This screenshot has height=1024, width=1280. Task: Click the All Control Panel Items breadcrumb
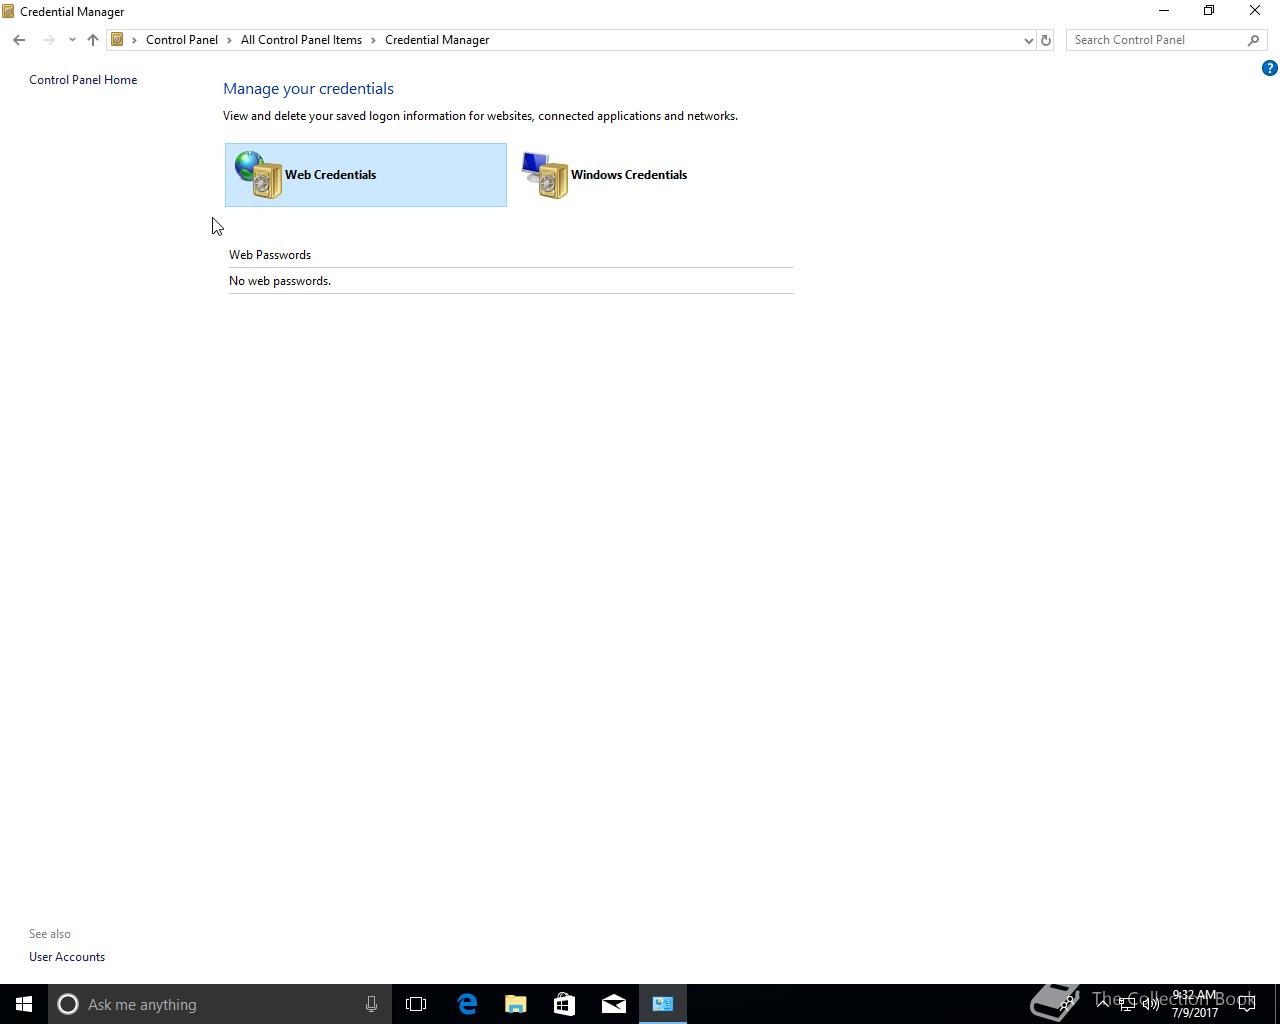(301, 40)
